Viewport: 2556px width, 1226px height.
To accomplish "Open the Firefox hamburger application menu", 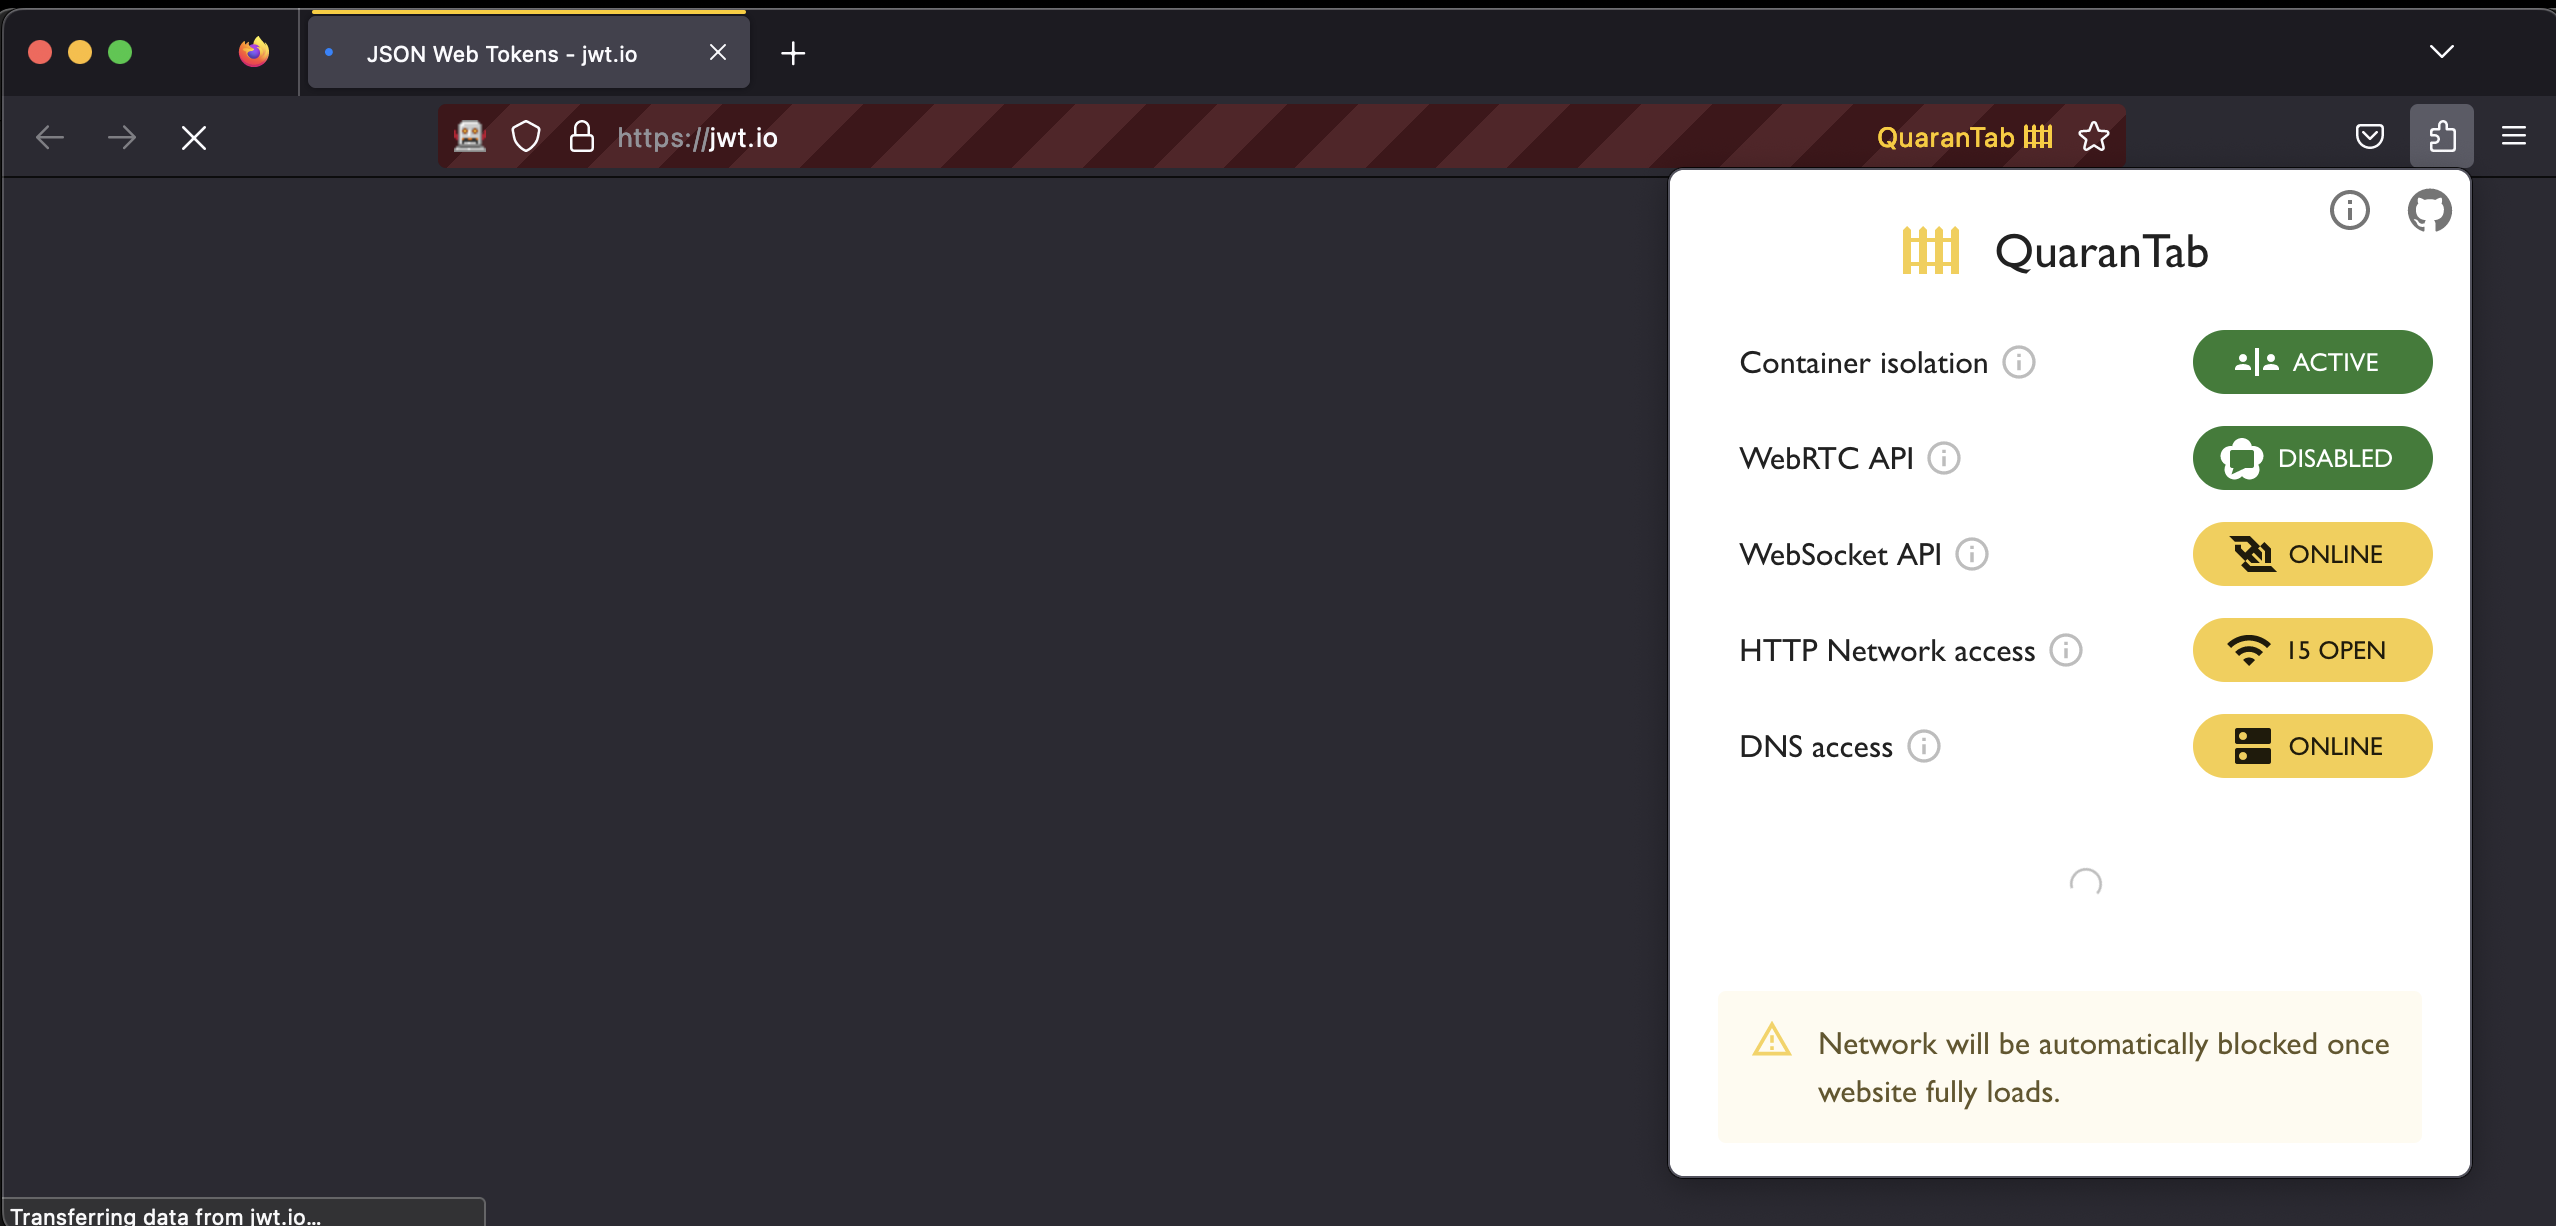I will pyautogui.click(x=2513, y=136).
